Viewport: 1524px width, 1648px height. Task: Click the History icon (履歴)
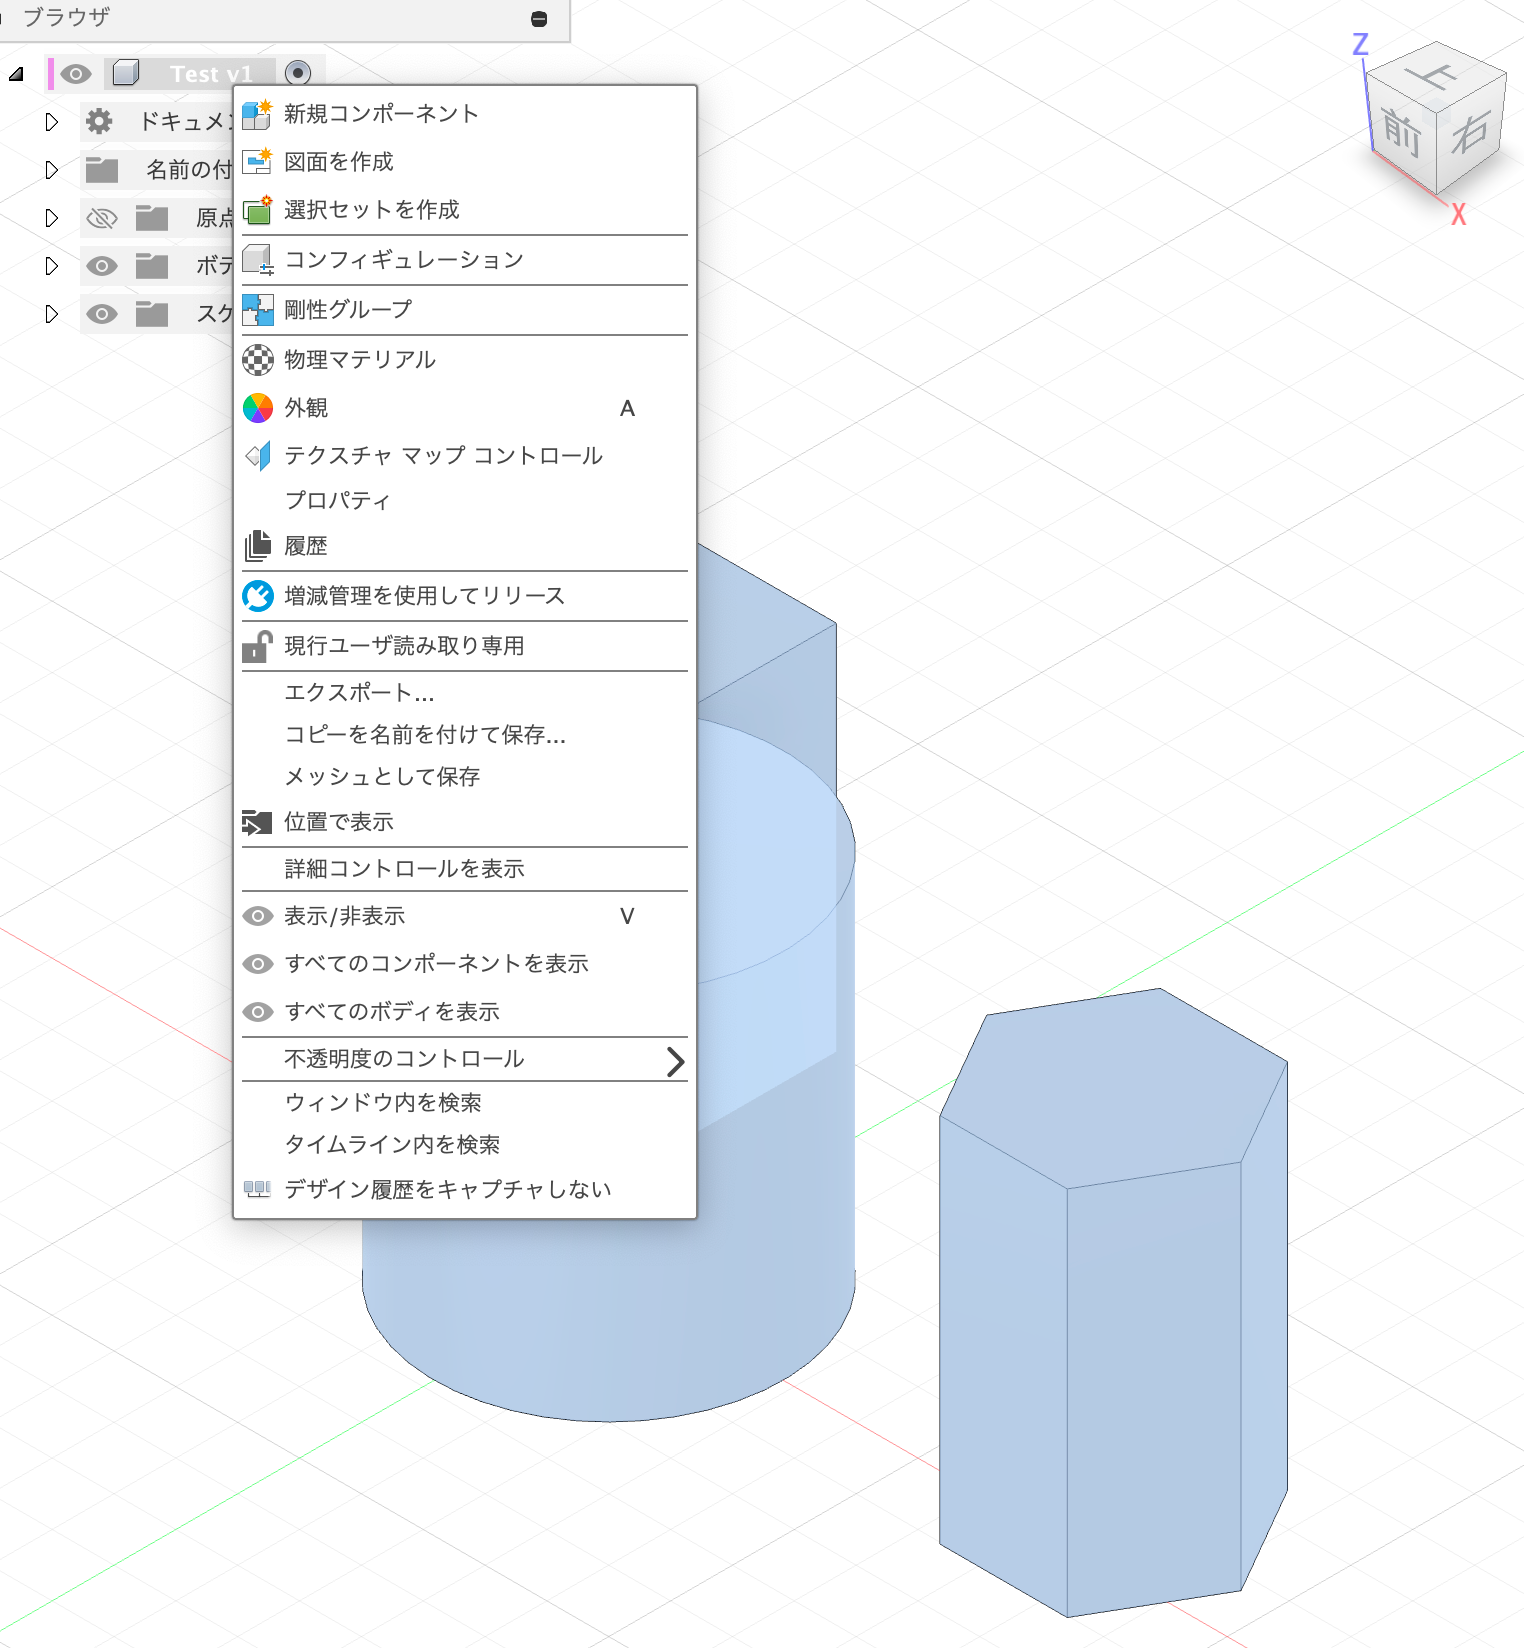pyautogui.click(x=258, y=546)
